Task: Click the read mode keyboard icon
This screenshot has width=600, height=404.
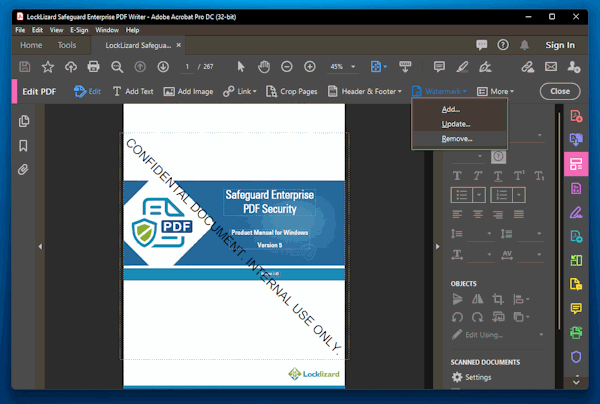Action: point(405,67)
